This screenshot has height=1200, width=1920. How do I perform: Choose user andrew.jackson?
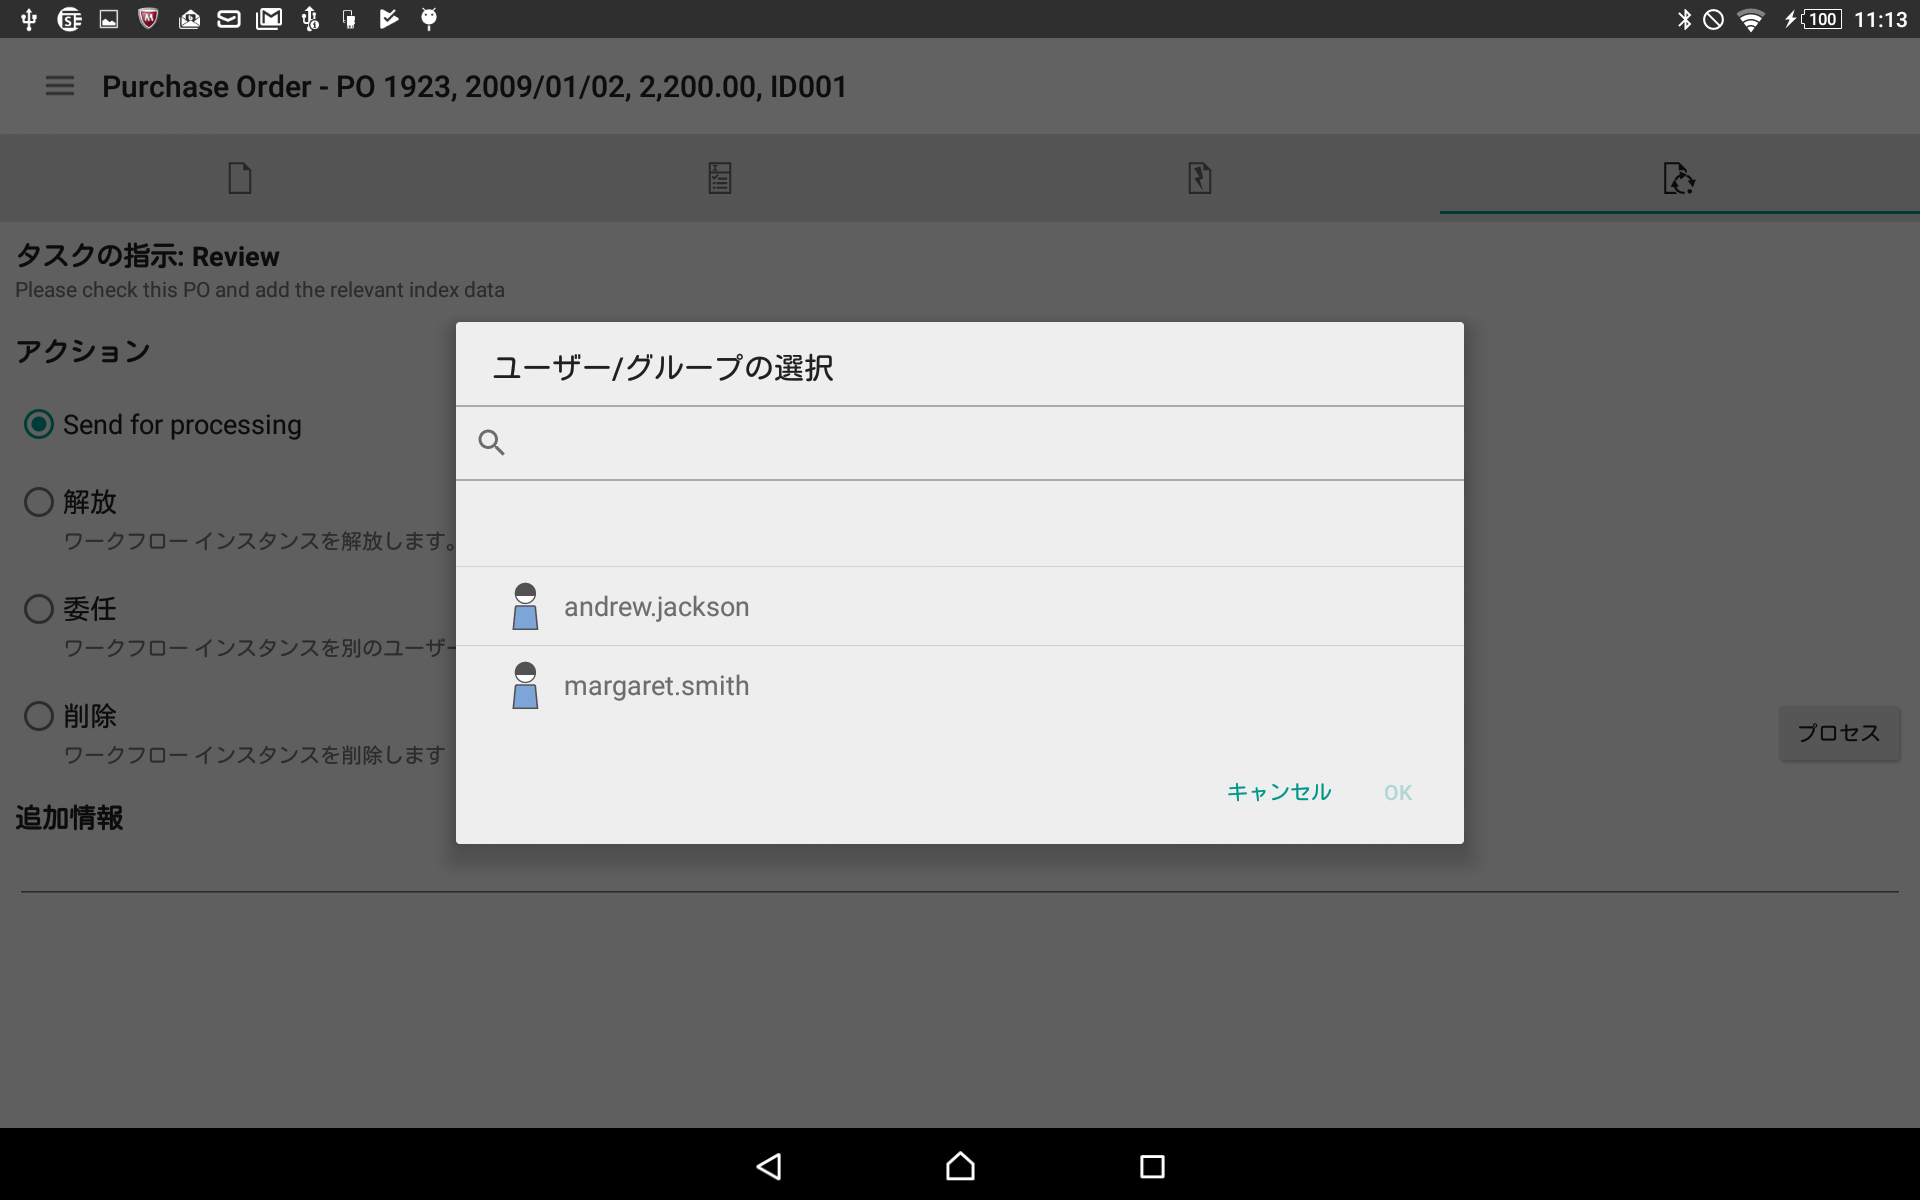(x=960, y=606)
